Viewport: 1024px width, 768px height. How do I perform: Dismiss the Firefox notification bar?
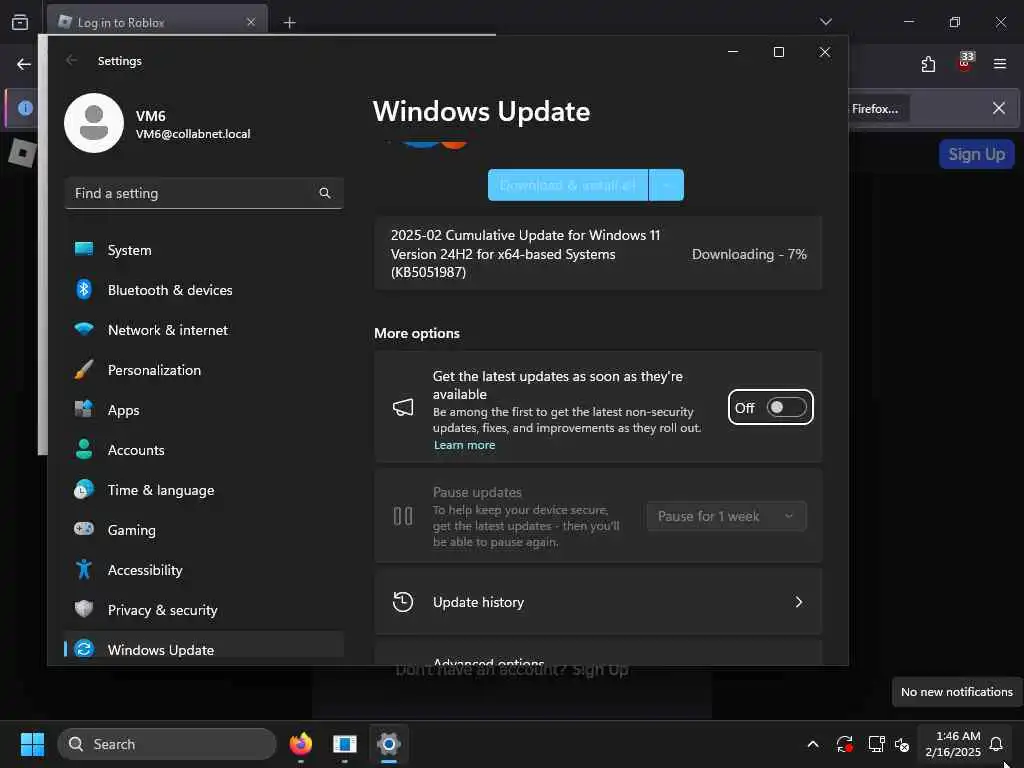point(999,108)
